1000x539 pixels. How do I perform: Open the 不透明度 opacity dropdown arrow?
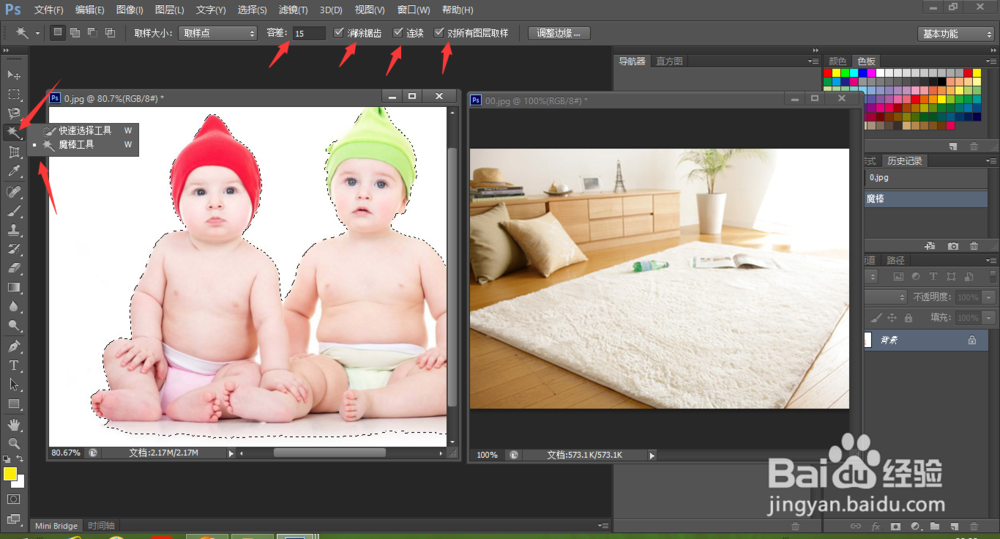coord(989,297)
